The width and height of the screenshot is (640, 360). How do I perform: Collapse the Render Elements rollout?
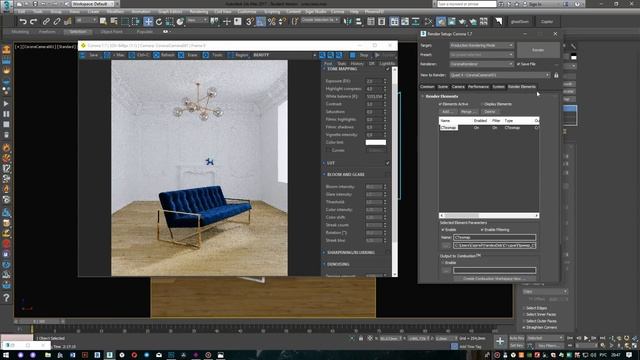click(x=423, y=96)
